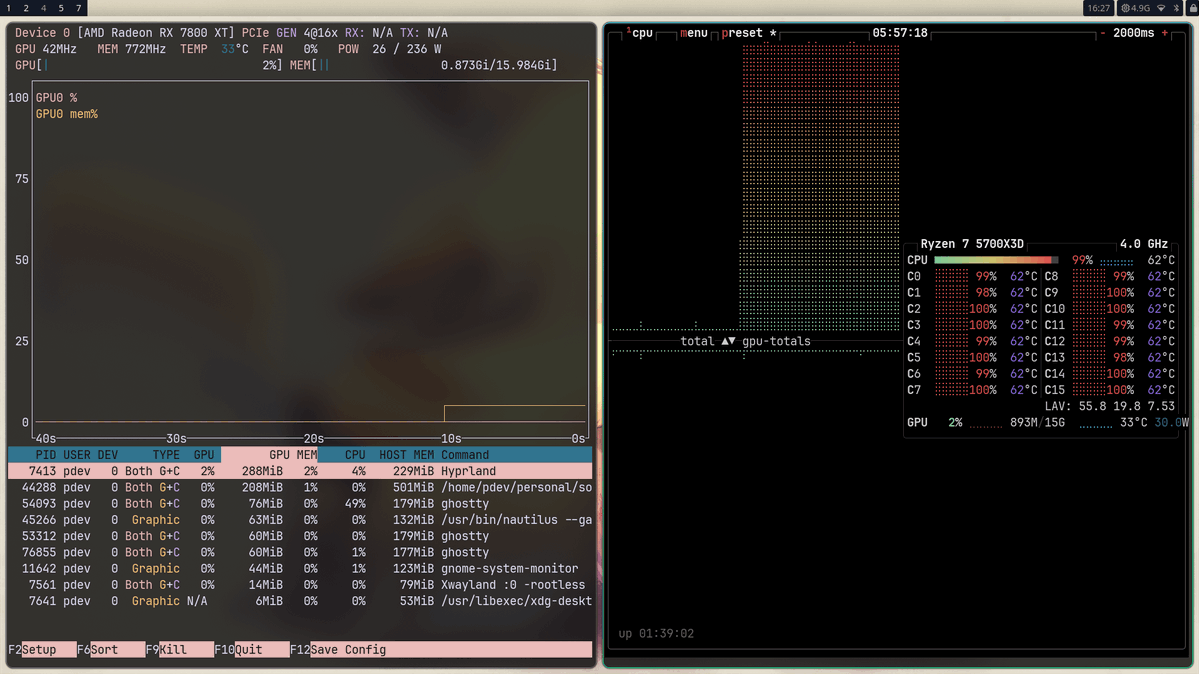
Task: Select the ghostty process with PID 76855
Action: tap(300, 552)
